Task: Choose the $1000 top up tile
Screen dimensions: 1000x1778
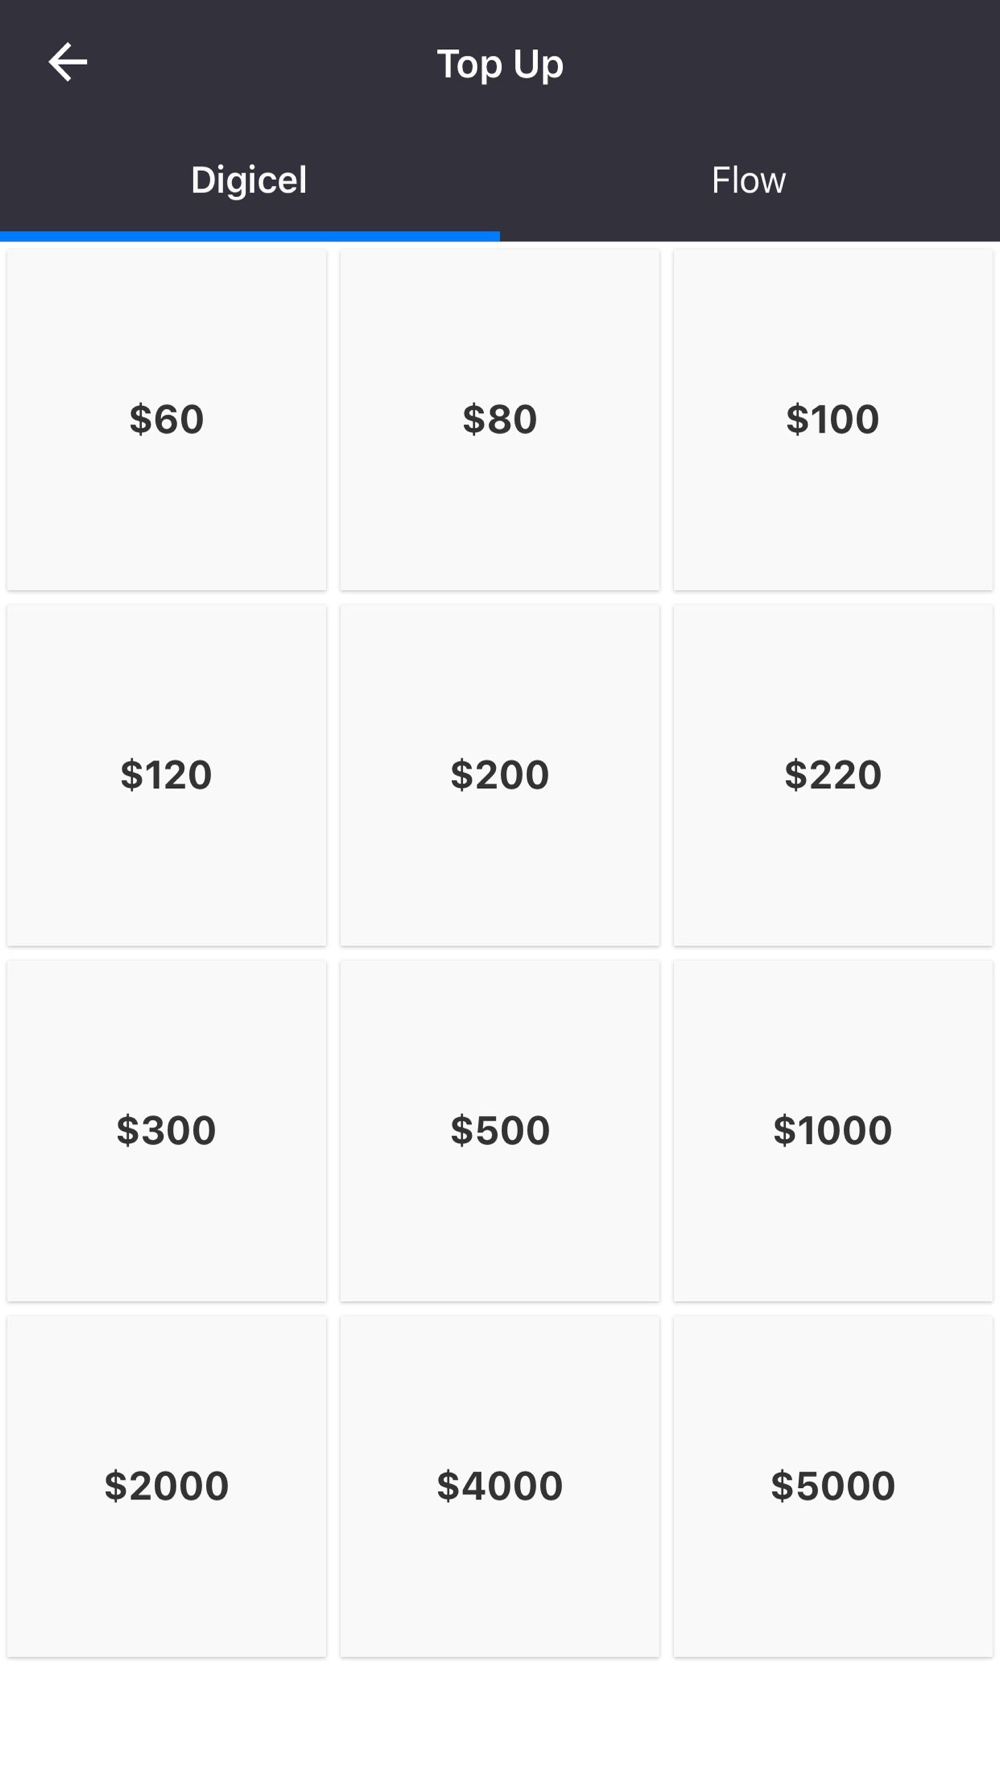Action: coord(833,1131)
